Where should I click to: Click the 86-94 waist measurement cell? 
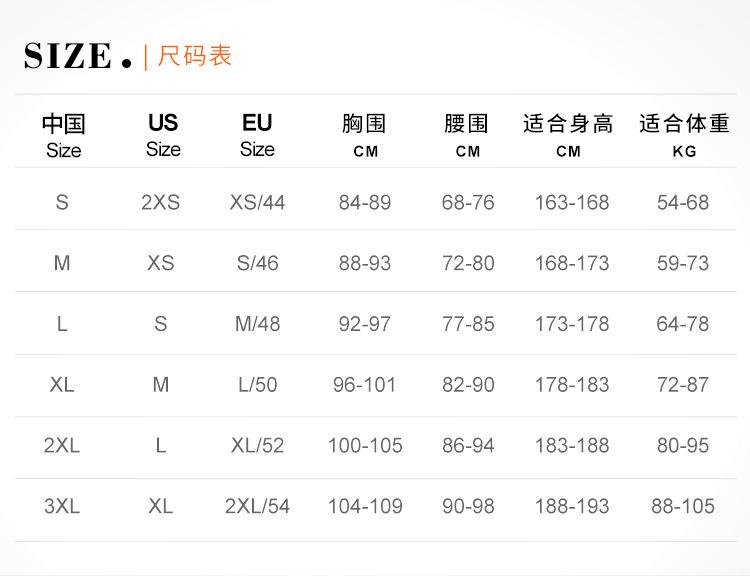pos(468,445)
